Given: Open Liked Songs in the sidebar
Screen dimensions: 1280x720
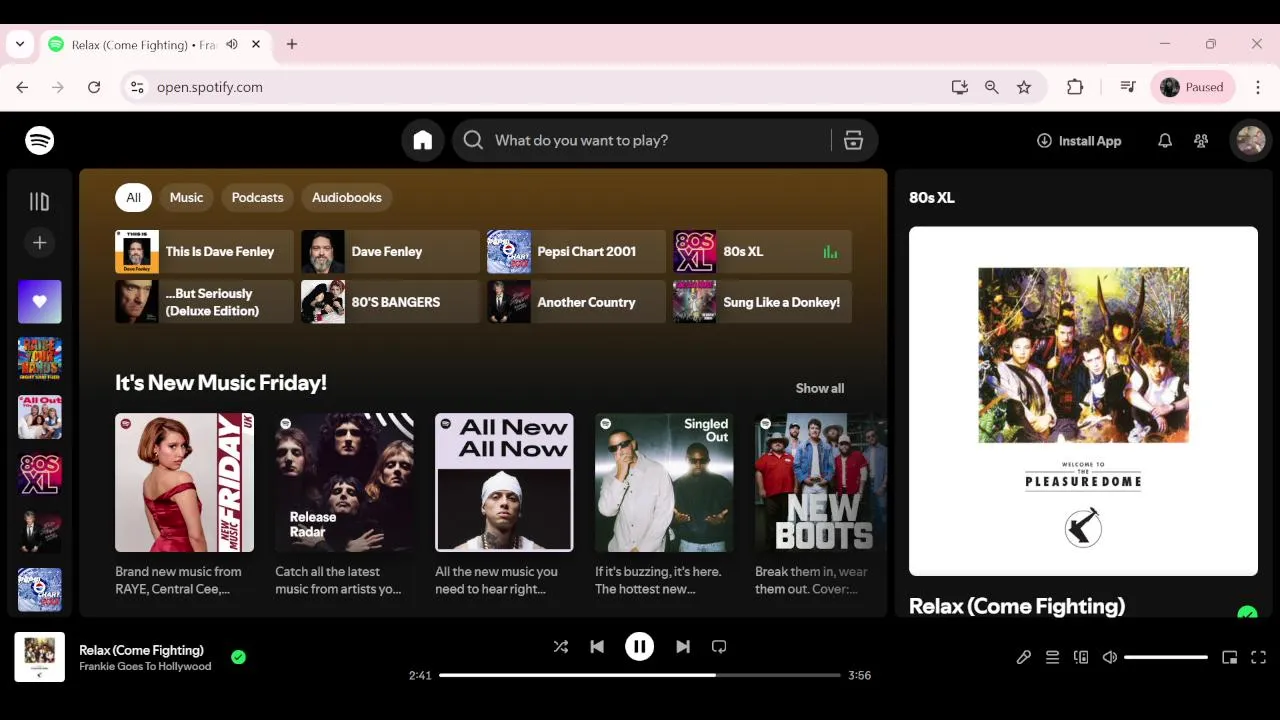Looking at the screenshot, I should coord(39,302).
